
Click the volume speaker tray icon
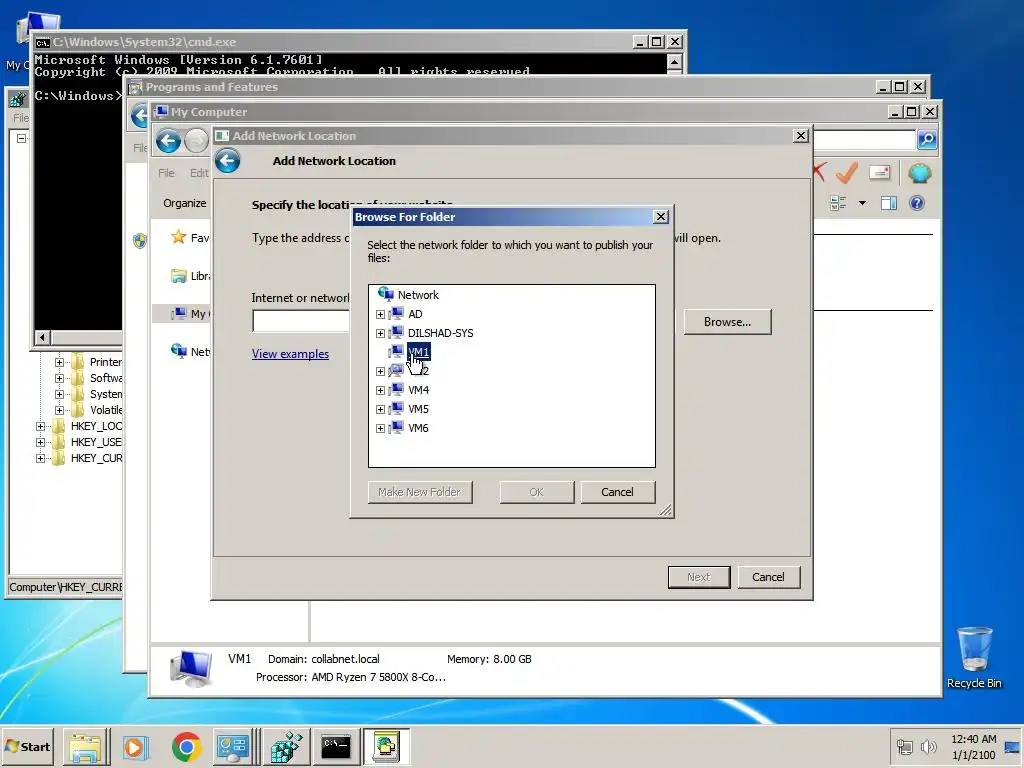[928, 746]
